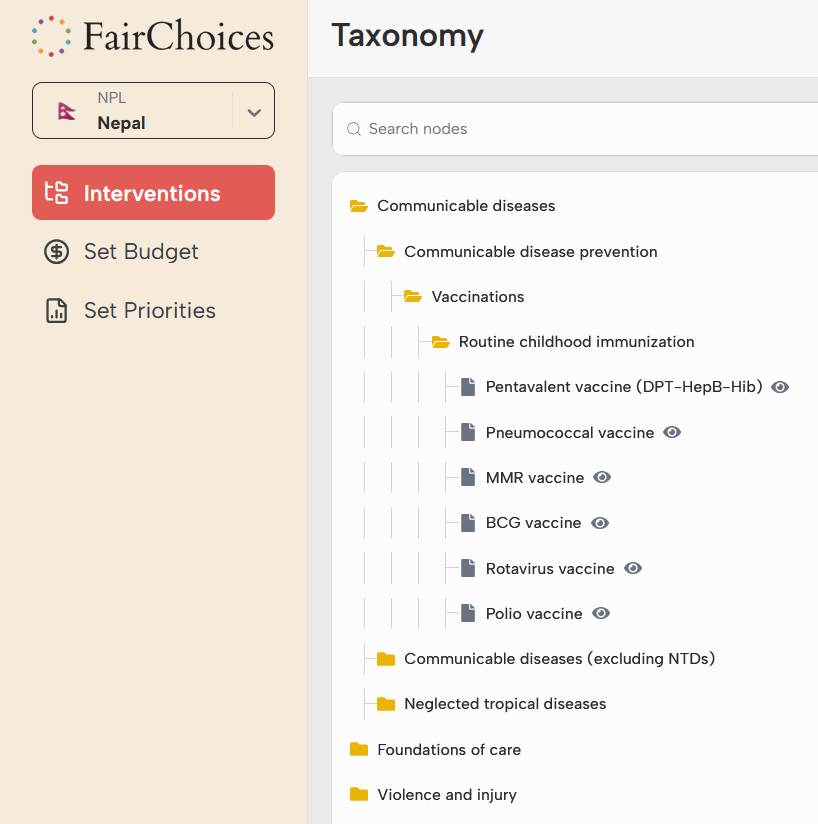Image resolution: width=818 pixels, height=824 pixels.
Task: Go to Set Budget menu item
Action: [x=141, y=252]
